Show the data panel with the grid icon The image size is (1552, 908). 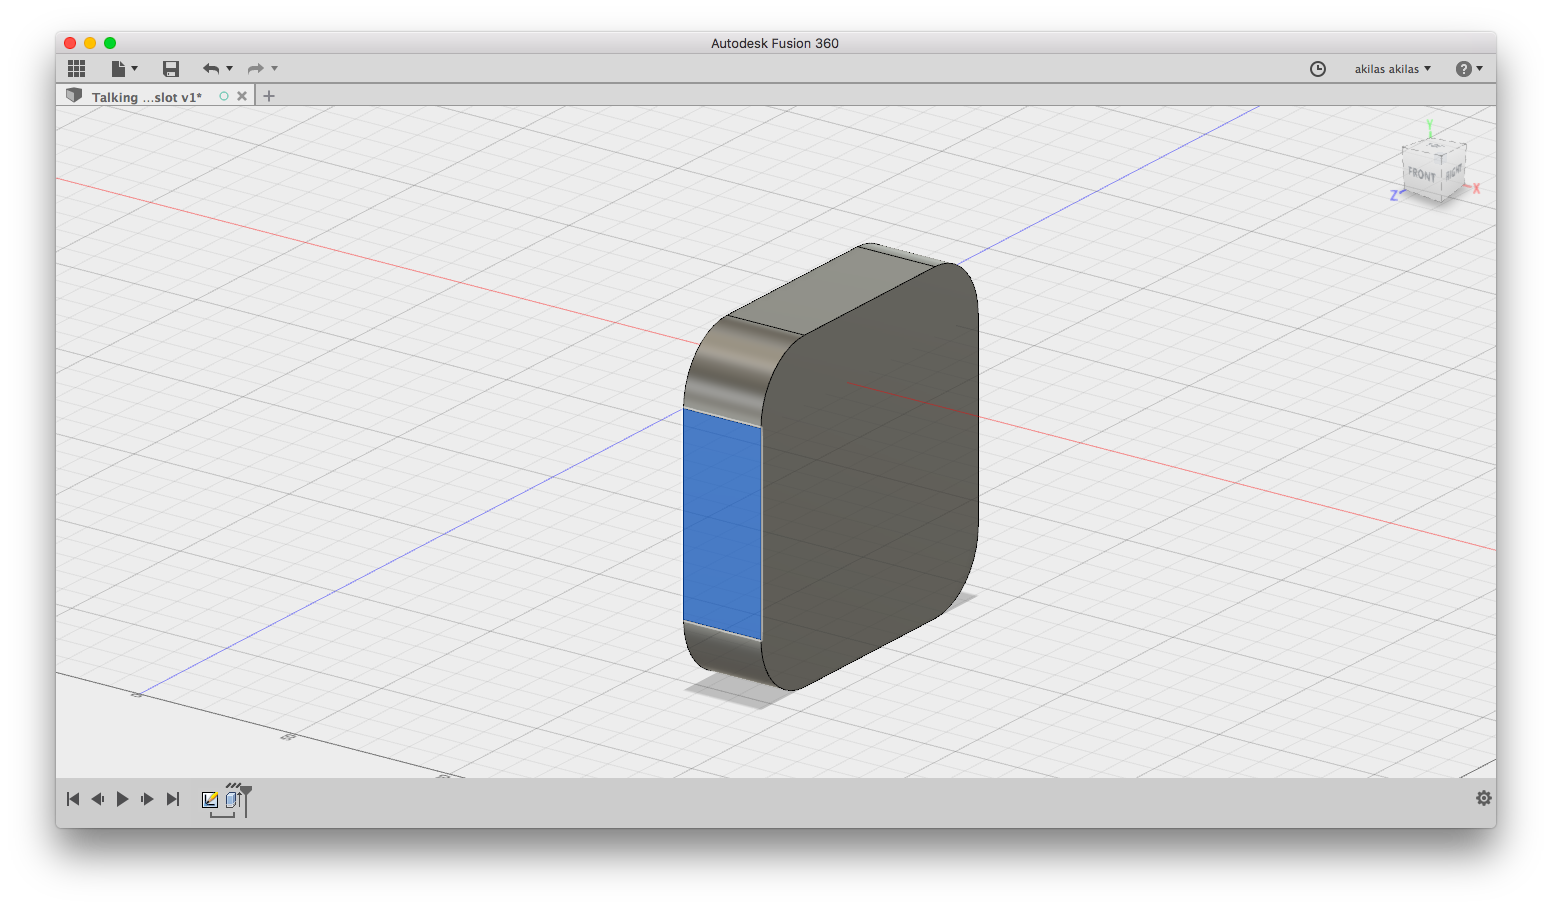click(76, 68)
